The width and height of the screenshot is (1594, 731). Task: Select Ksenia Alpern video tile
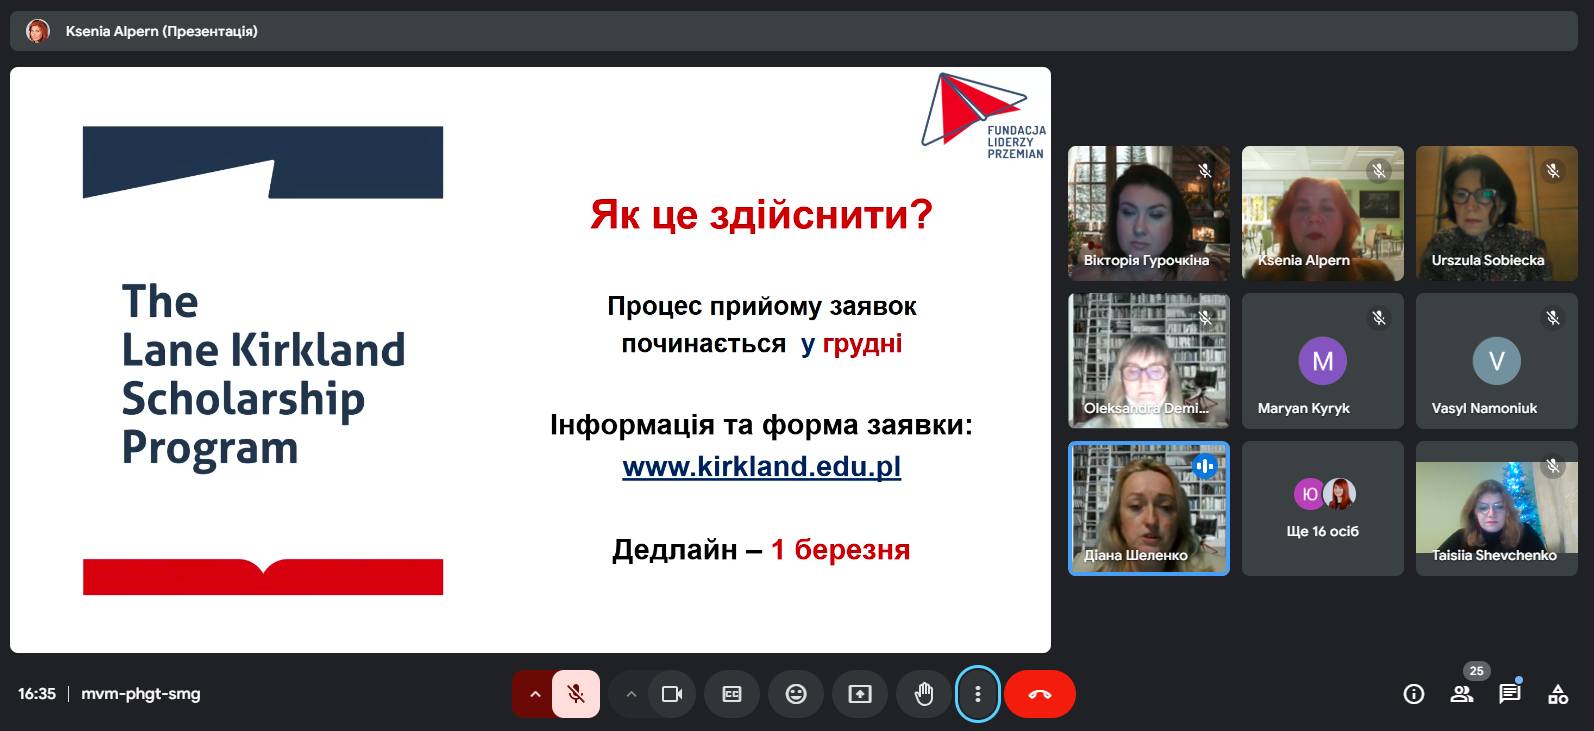[x=1323, y=213]
